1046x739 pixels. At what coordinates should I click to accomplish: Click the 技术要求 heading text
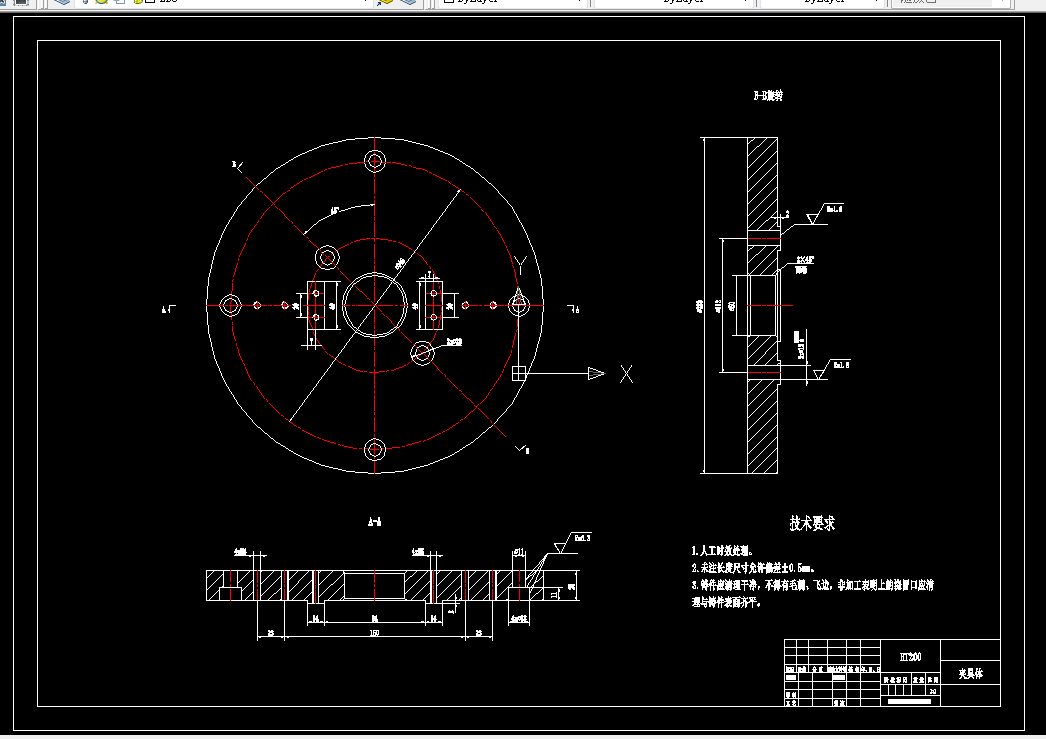click(812, 524)
